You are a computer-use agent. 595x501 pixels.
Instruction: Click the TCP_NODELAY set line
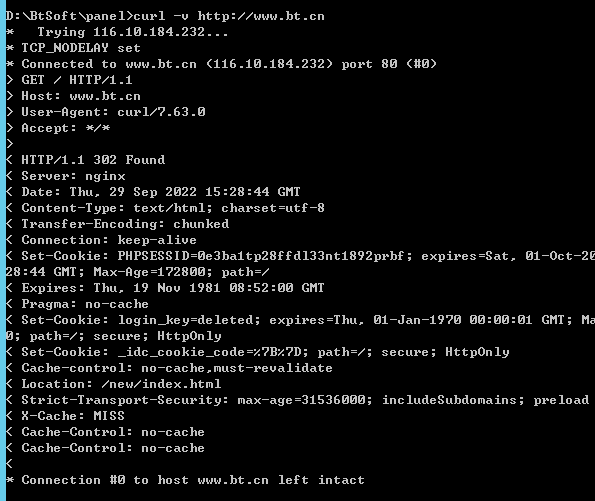point(73,48)
